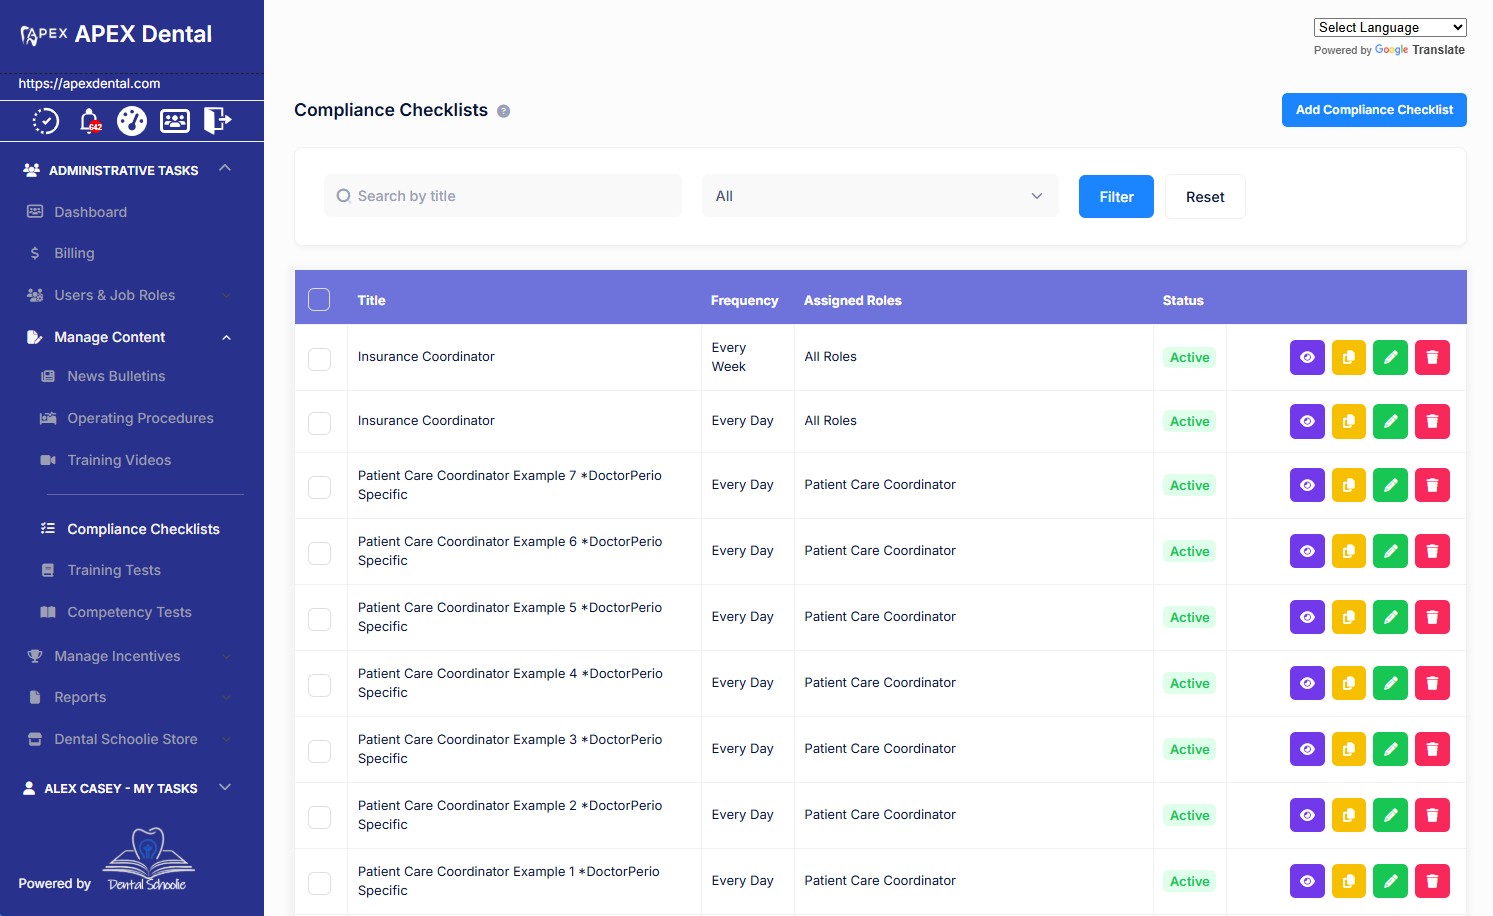Open the notifications bell icon

coord(90,121)
